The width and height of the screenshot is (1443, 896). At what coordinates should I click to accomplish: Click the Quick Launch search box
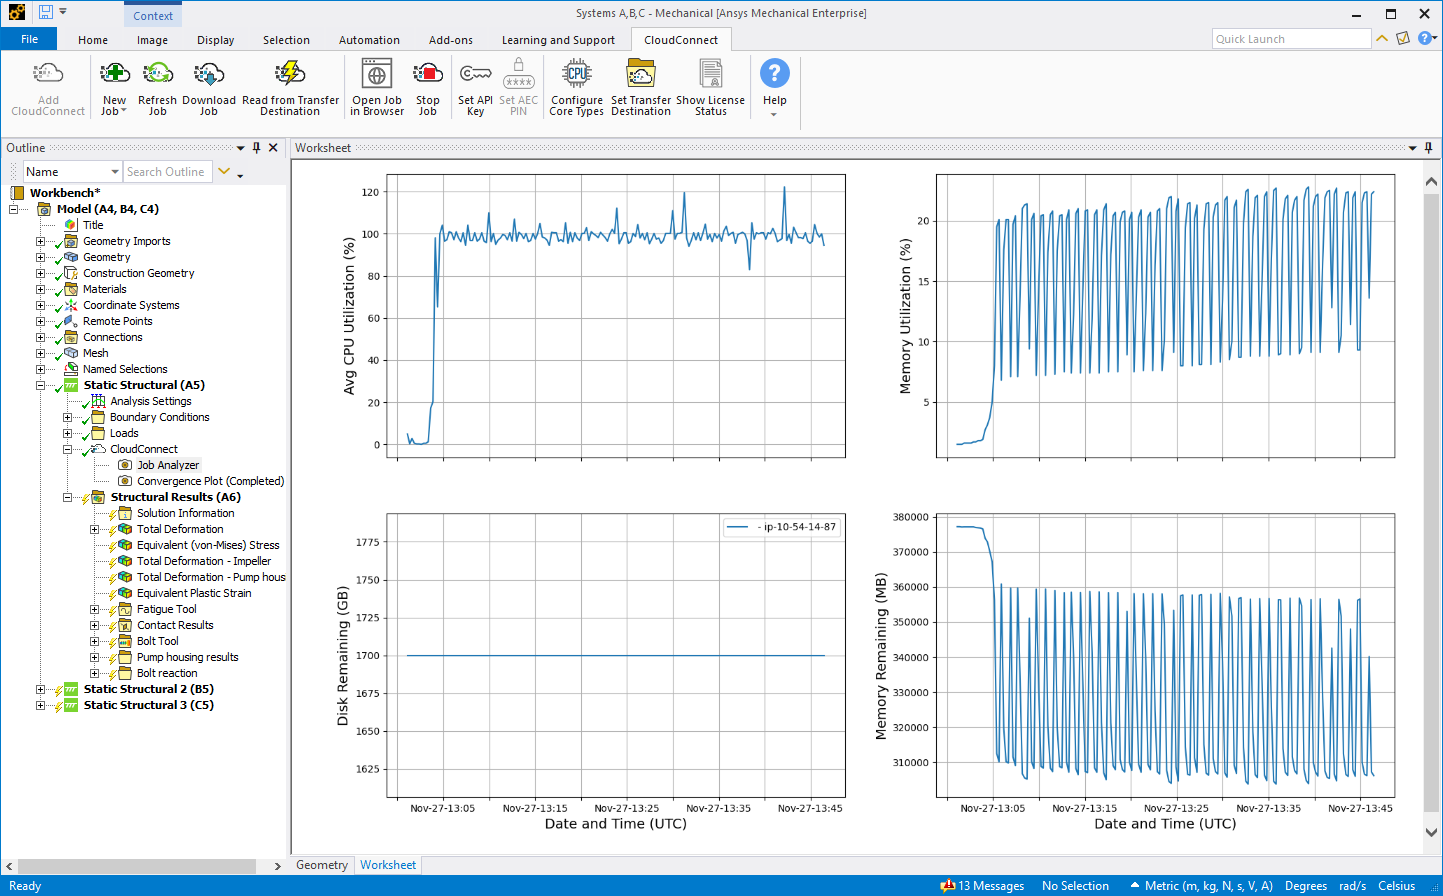pos(1291,39)
